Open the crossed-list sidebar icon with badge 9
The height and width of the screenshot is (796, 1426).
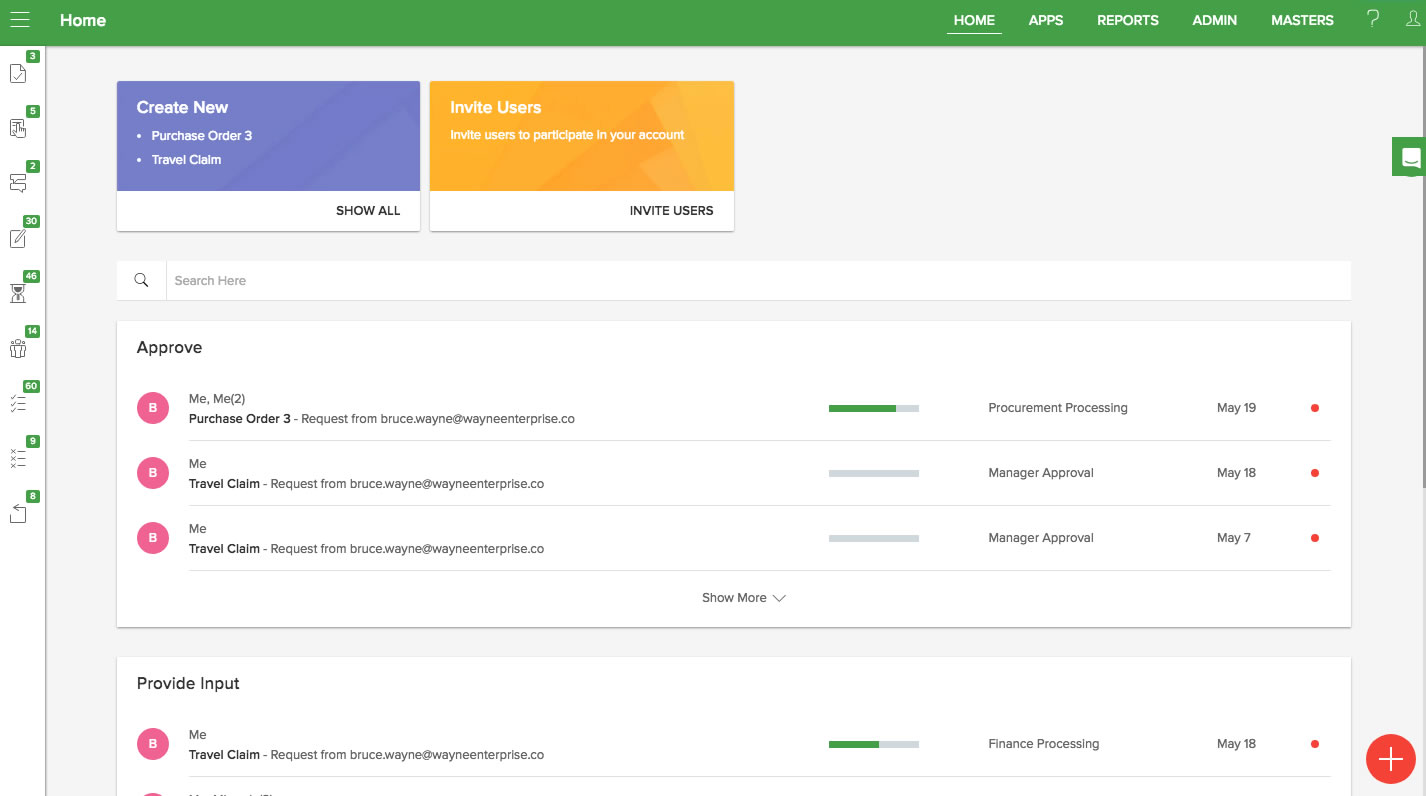18,459
